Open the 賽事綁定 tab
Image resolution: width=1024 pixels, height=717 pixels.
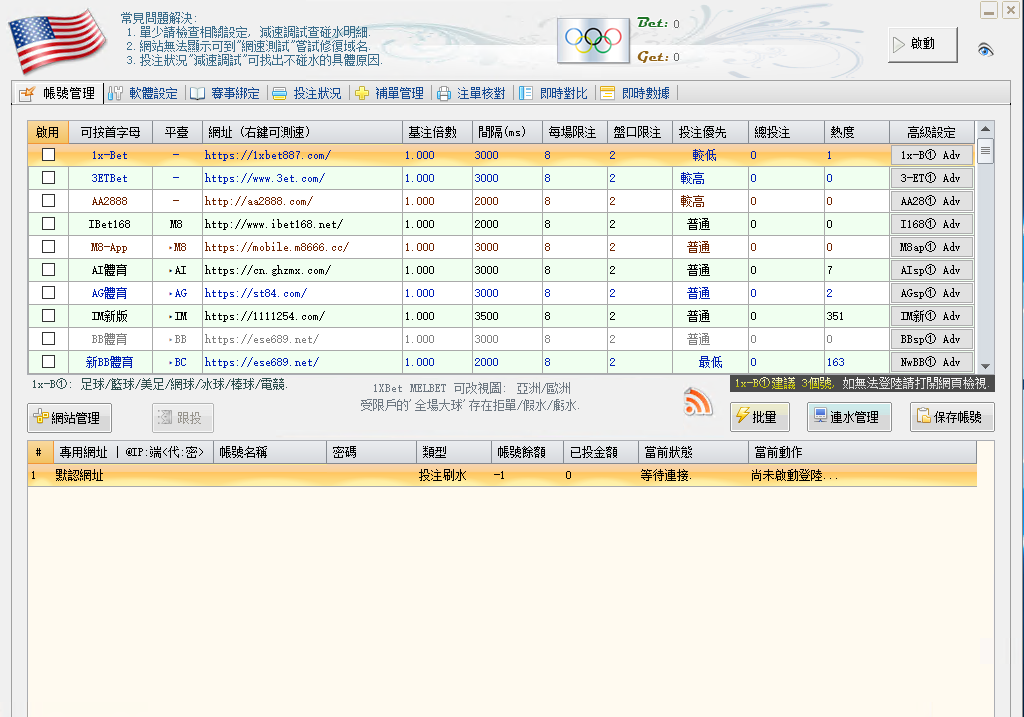coord(225,93)
